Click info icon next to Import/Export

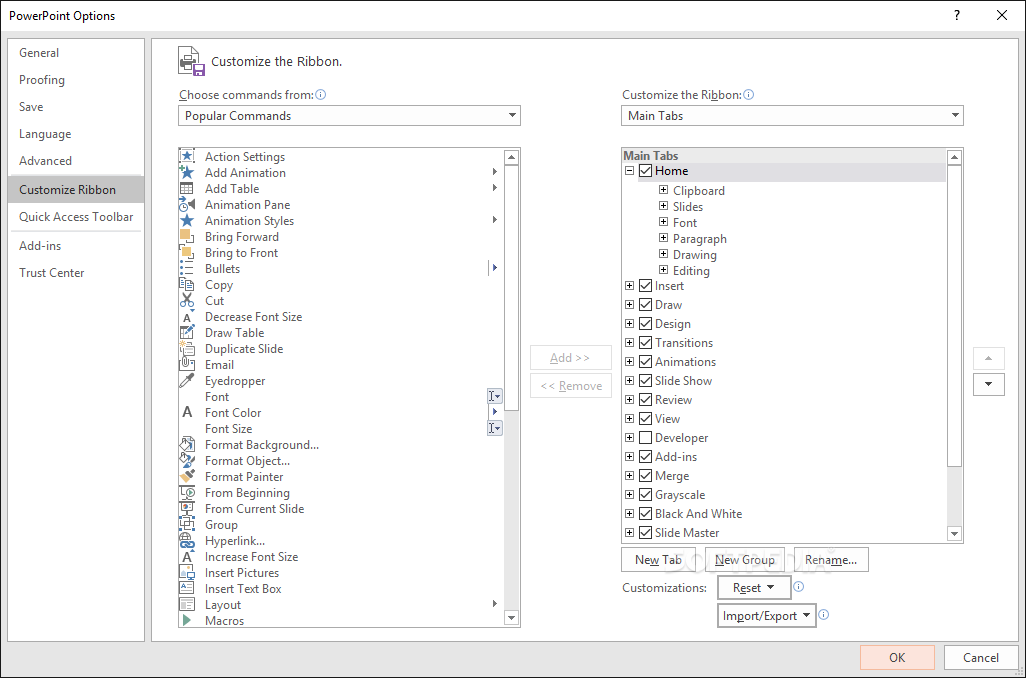pyautogui.click(x=824, y=615)
